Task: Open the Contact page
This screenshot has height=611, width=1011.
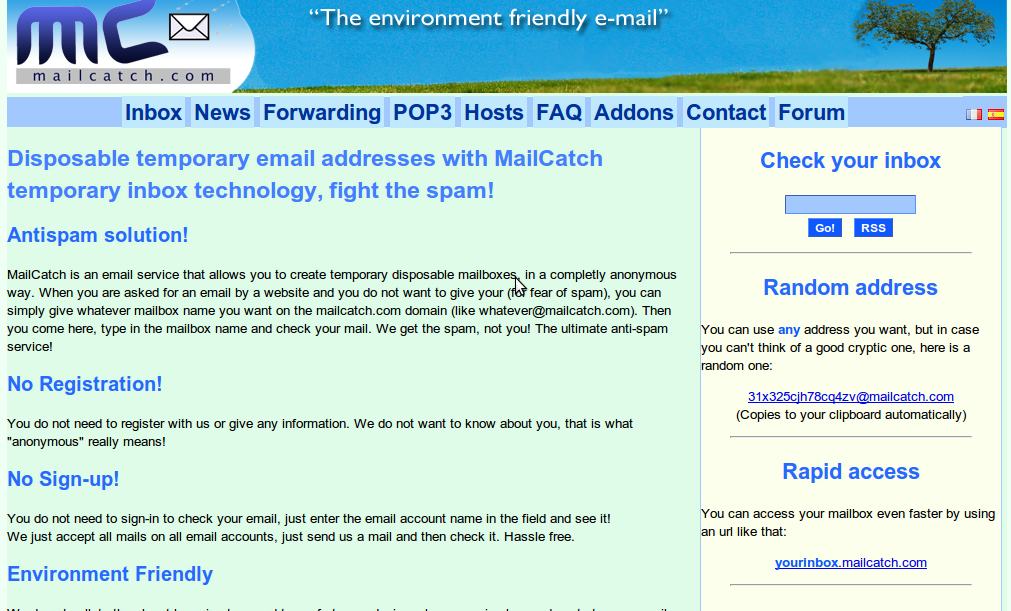Action: click(726, 113)
